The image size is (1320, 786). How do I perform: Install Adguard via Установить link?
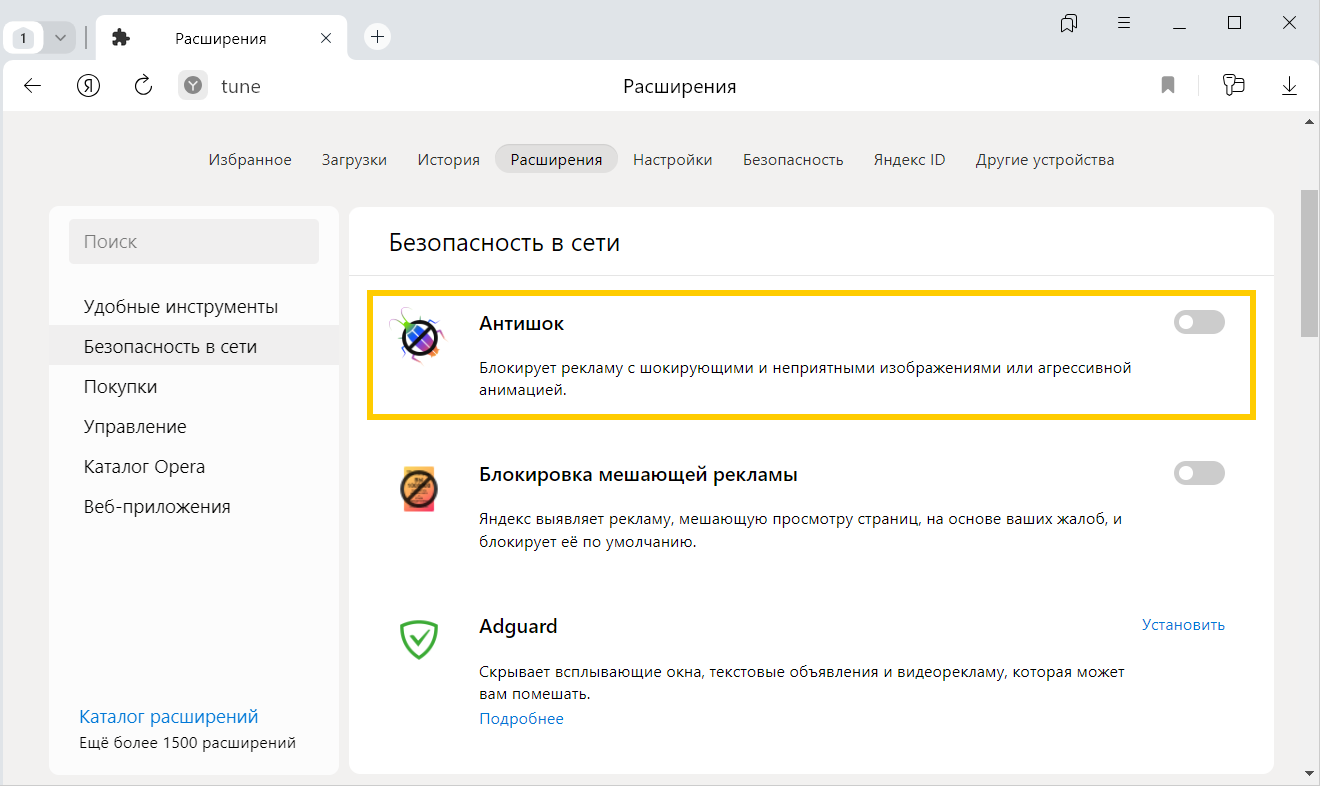(x=1183, y=625)
